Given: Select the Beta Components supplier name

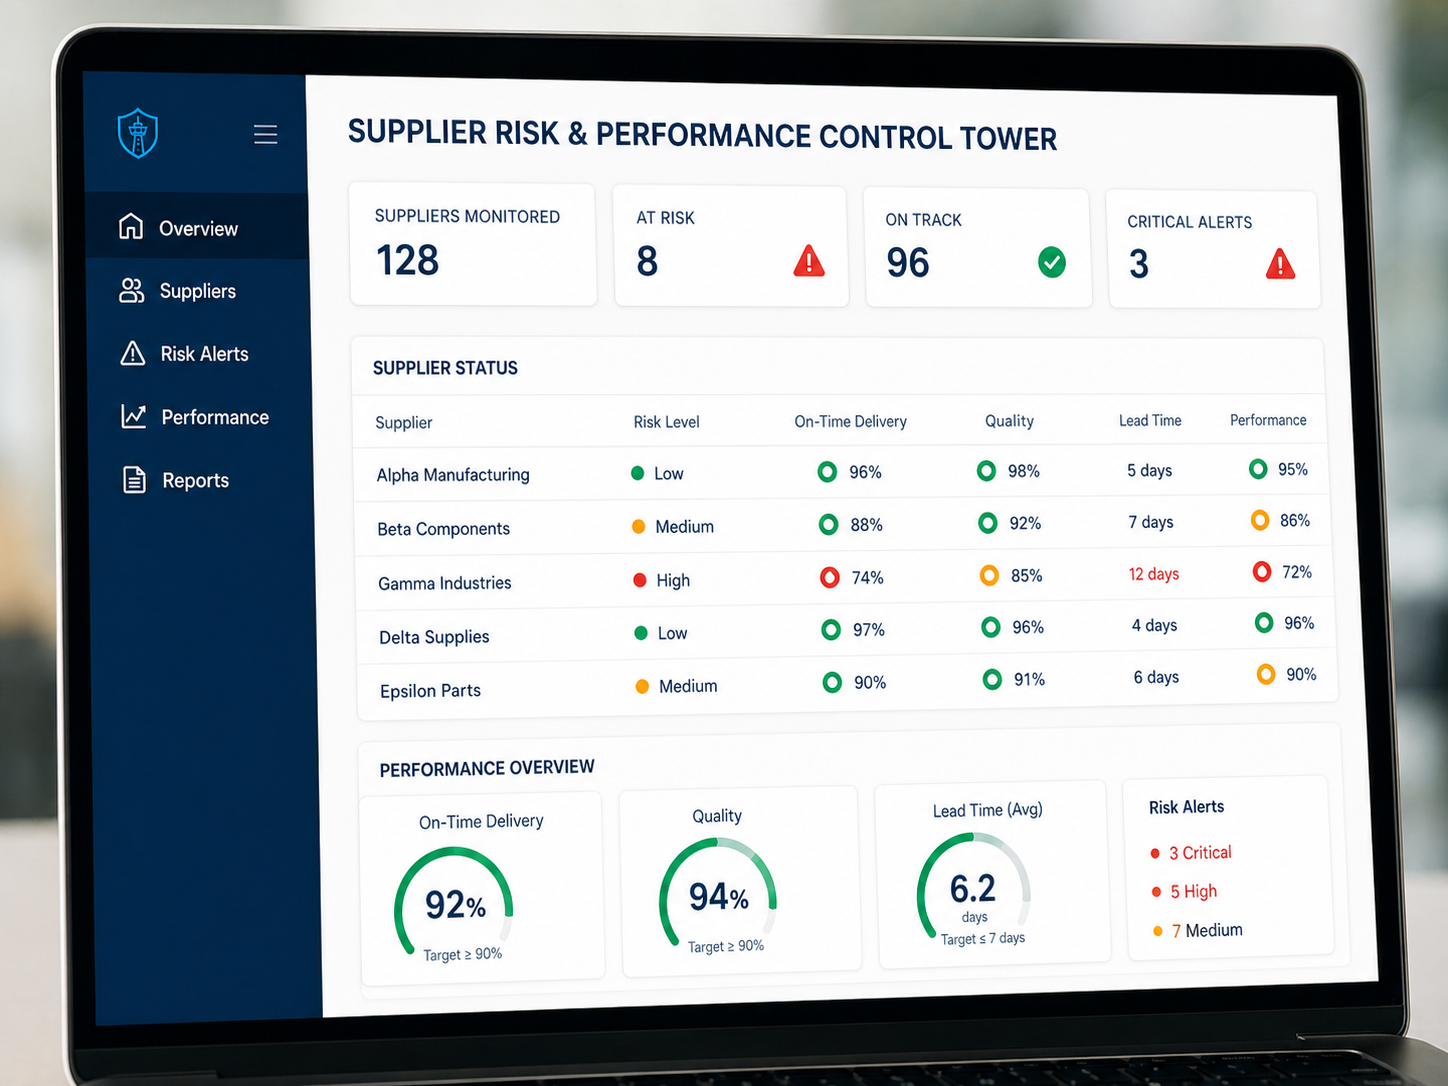Looking at the screenshot, I should (x=443, y=529).
